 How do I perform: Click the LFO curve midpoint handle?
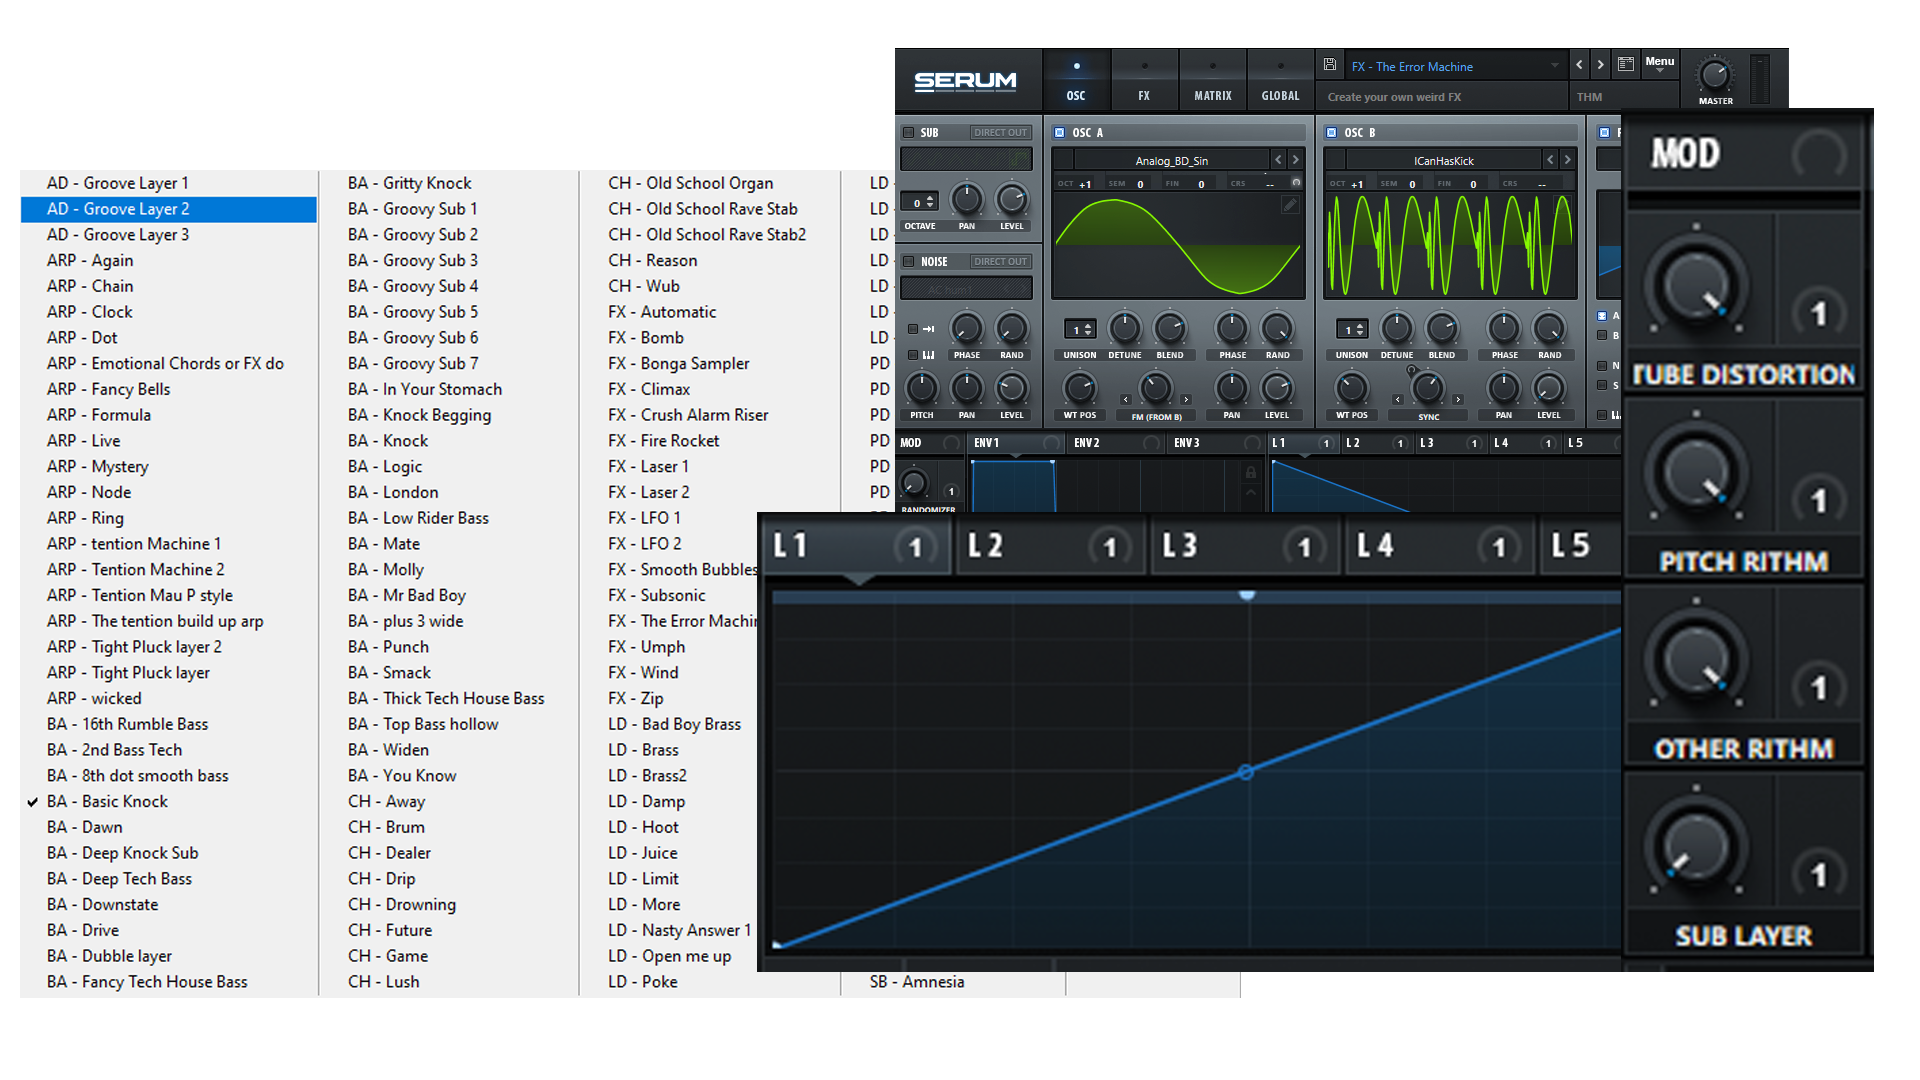1246,772
